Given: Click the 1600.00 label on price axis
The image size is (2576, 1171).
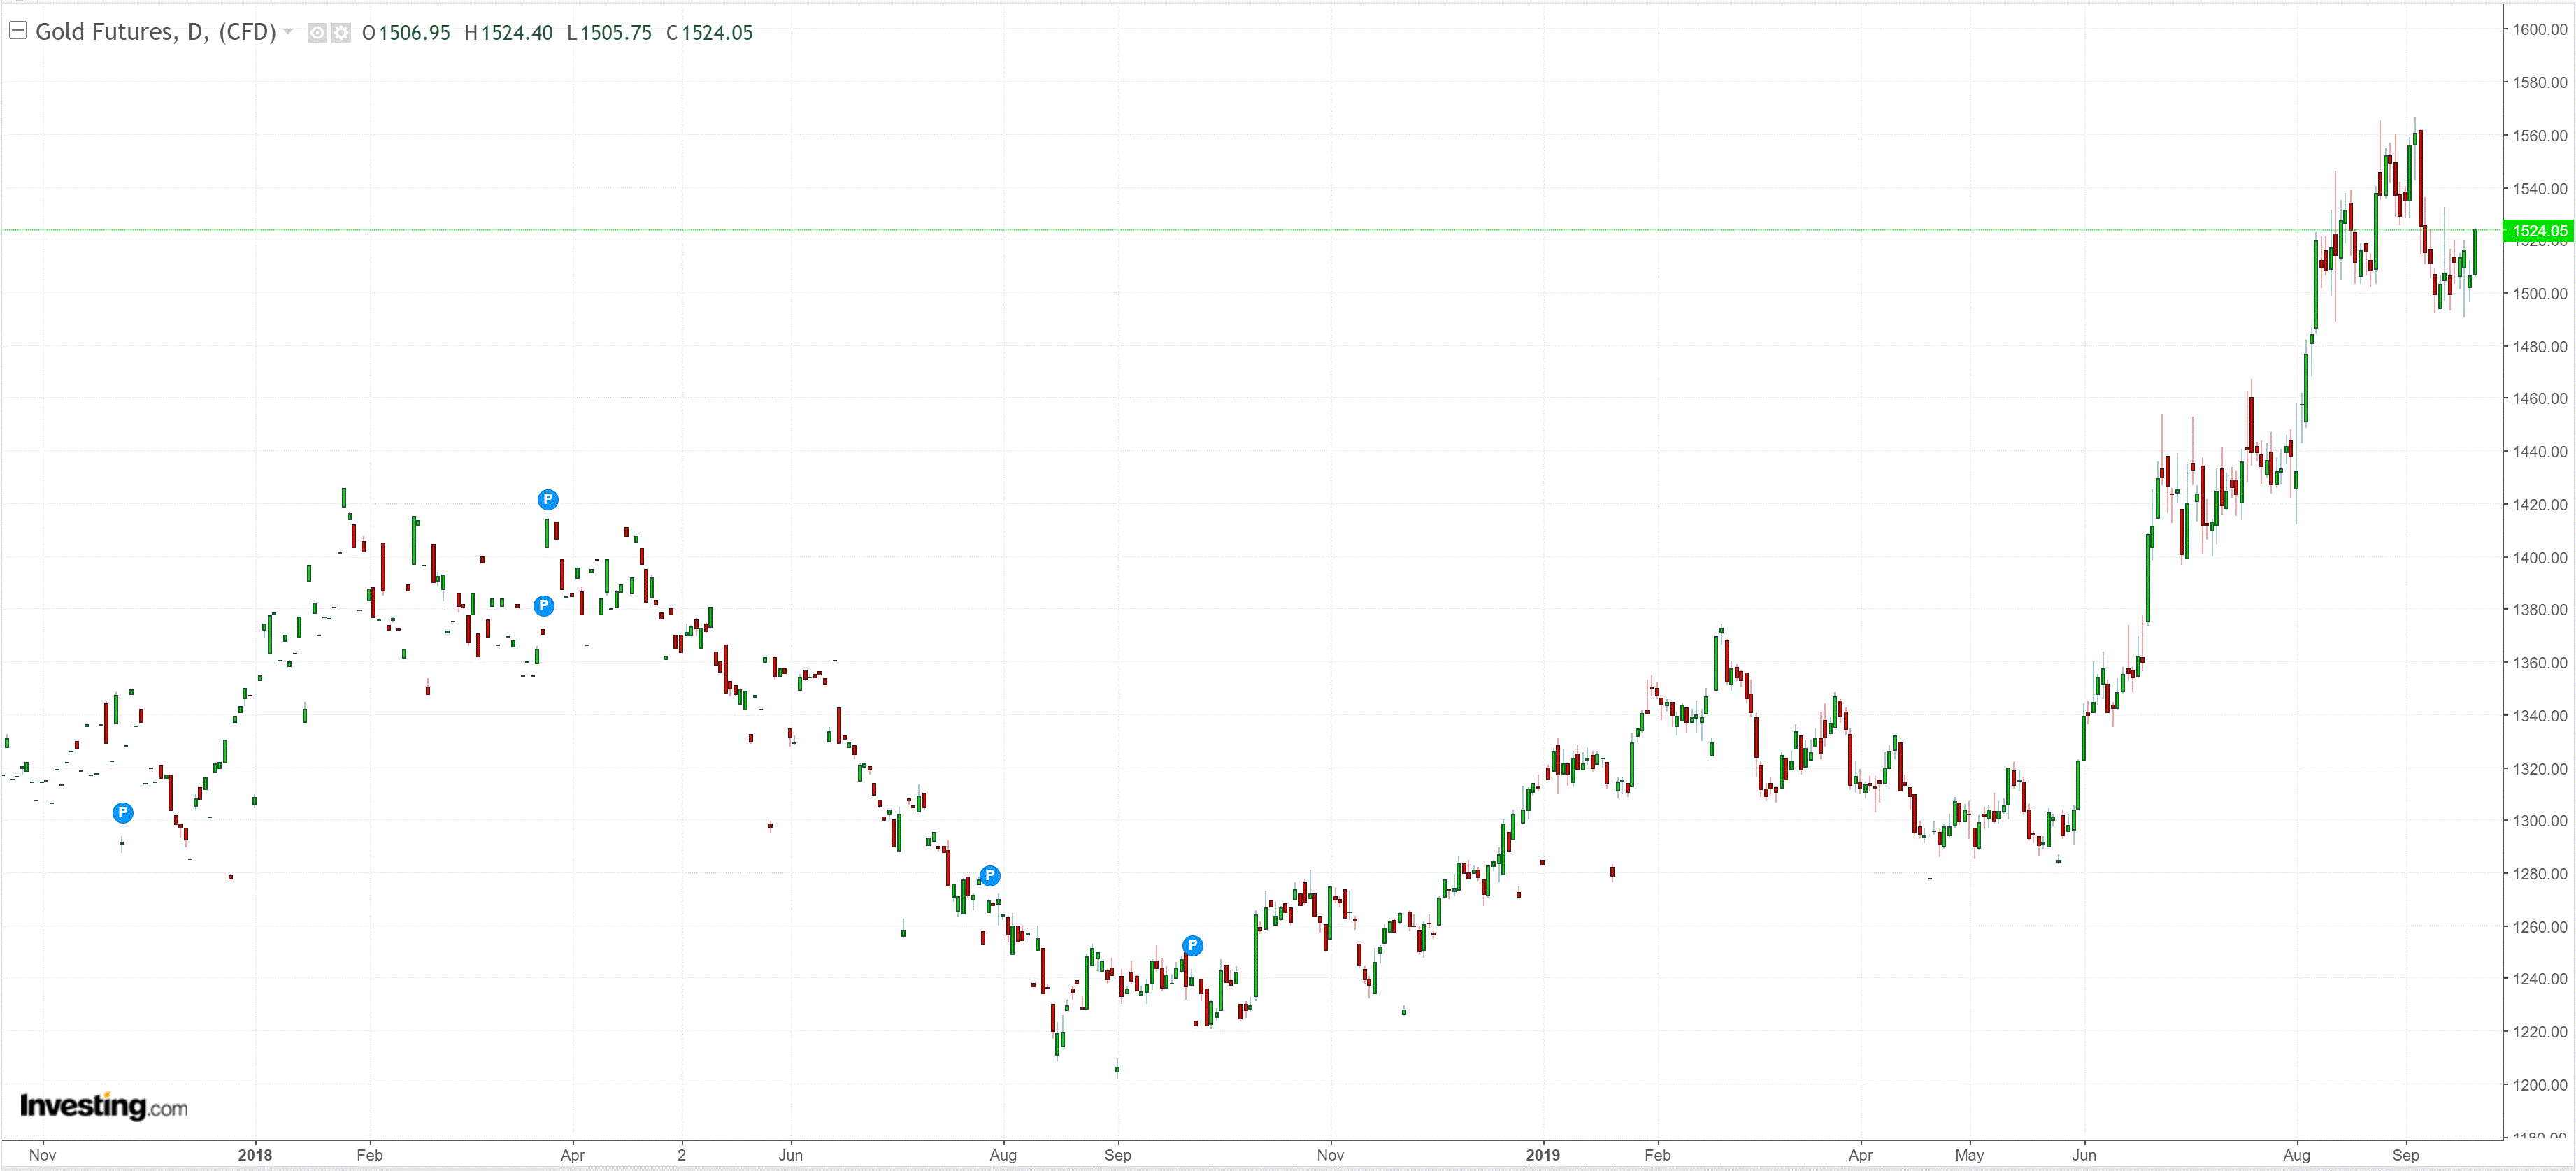Looking at the screenshot, I should pos(2539,30).
